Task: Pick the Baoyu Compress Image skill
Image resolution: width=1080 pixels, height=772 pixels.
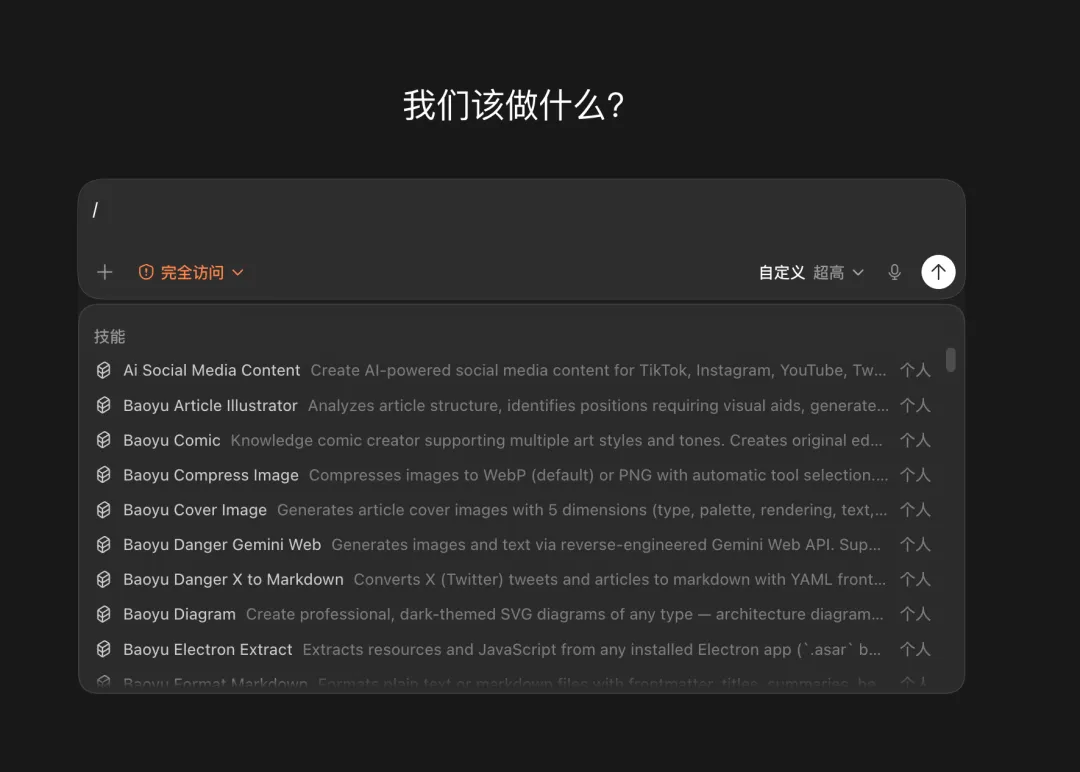Action: click(x=513, y=474)
